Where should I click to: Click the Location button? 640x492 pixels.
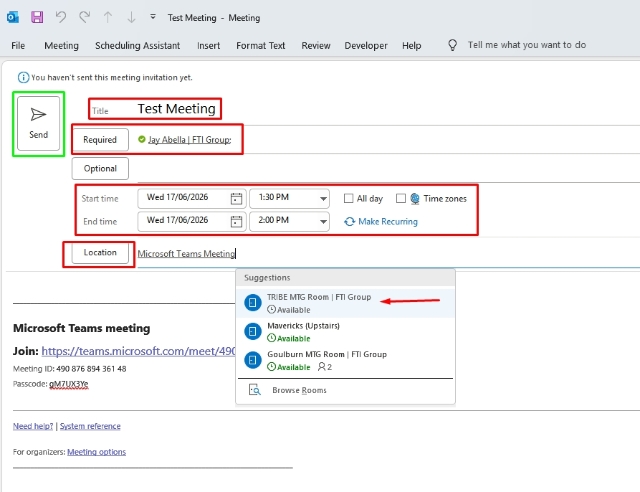[100, 253]
